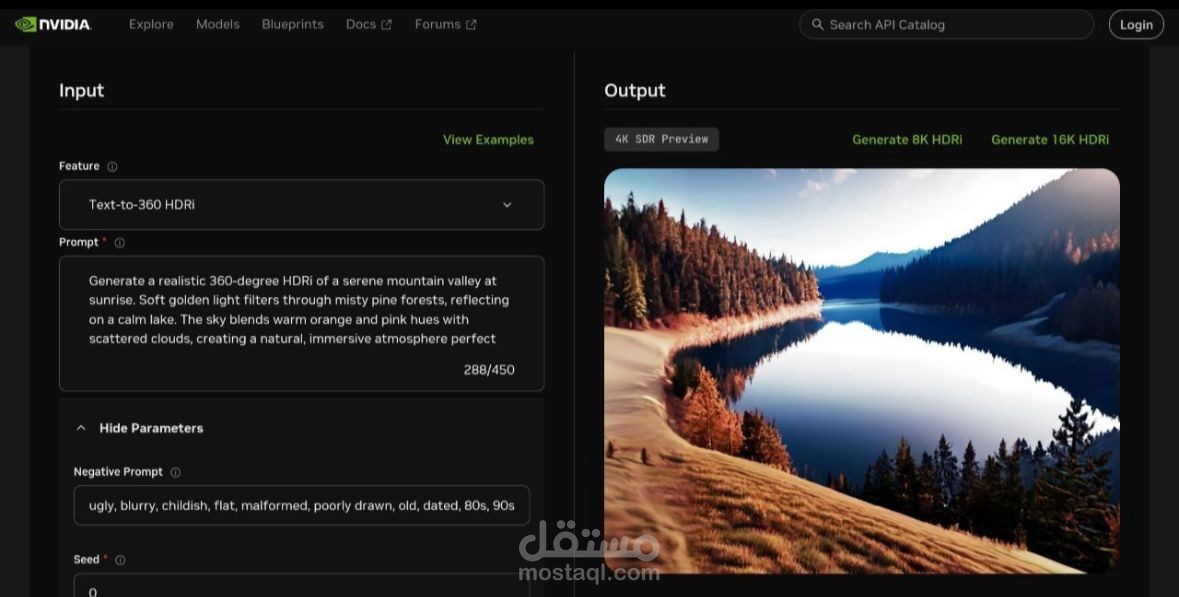Viewport: 1179px width, 597px height.
Task: Go to the Models page
Action: [217, 25]
